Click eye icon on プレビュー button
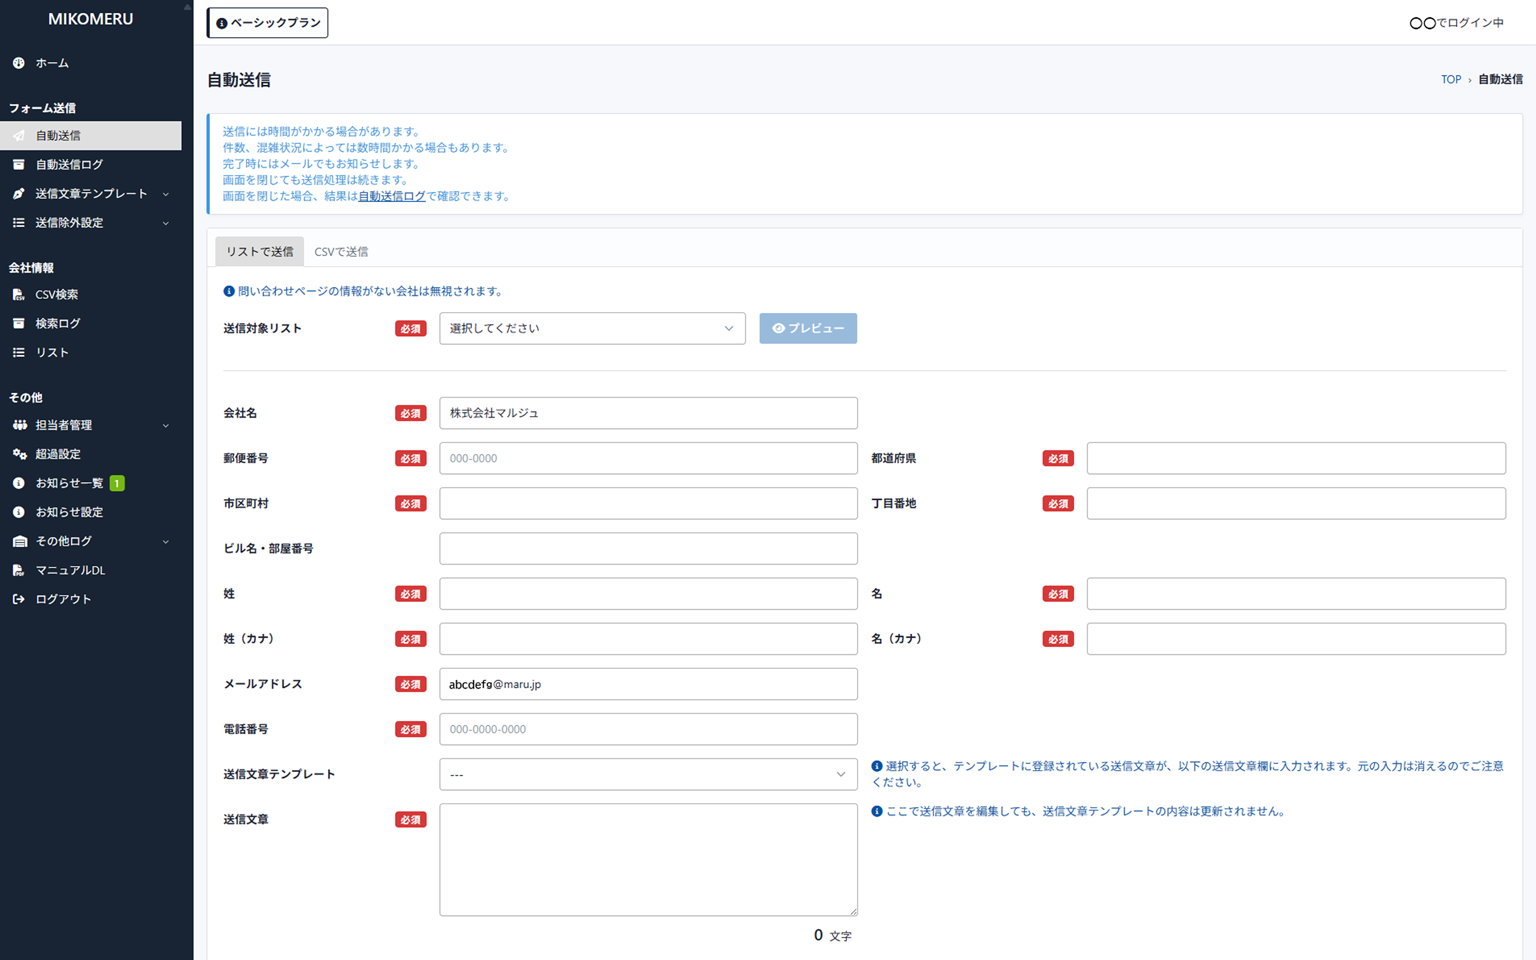 [778, 328]
